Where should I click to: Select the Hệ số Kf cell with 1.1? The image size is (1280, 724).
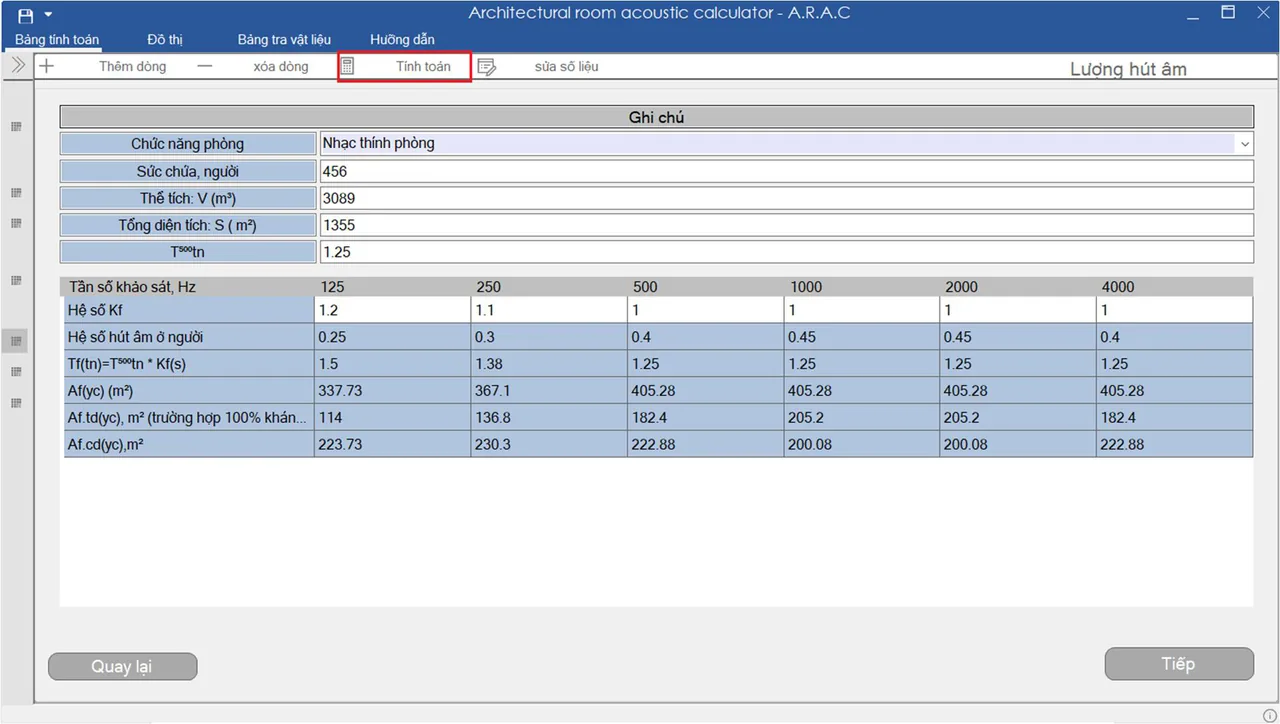pos(549,310)
